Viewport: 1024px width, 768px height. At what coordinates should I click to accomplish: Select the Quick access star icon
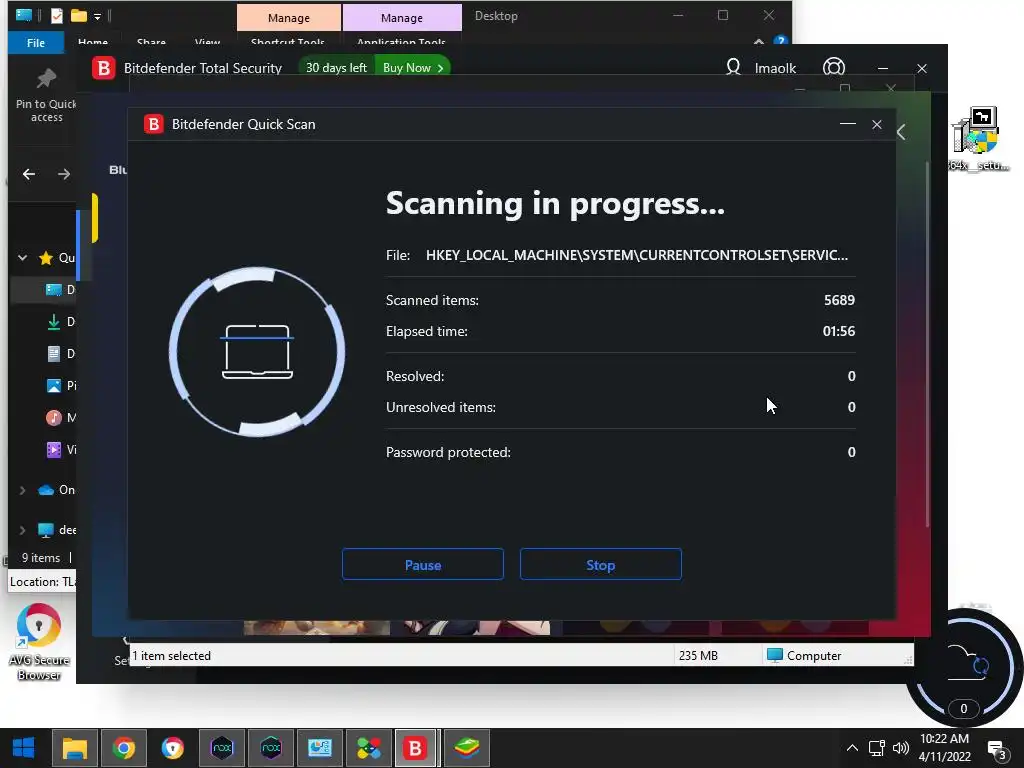pyautogui.click(x=46, y=258)
